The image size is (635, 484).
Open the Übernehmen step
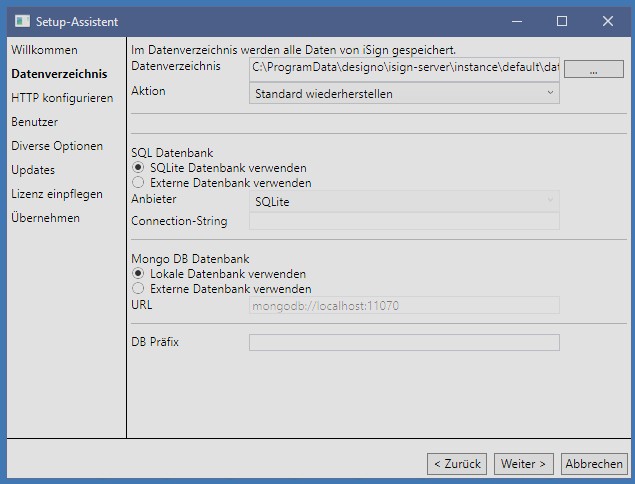point(45,217)
